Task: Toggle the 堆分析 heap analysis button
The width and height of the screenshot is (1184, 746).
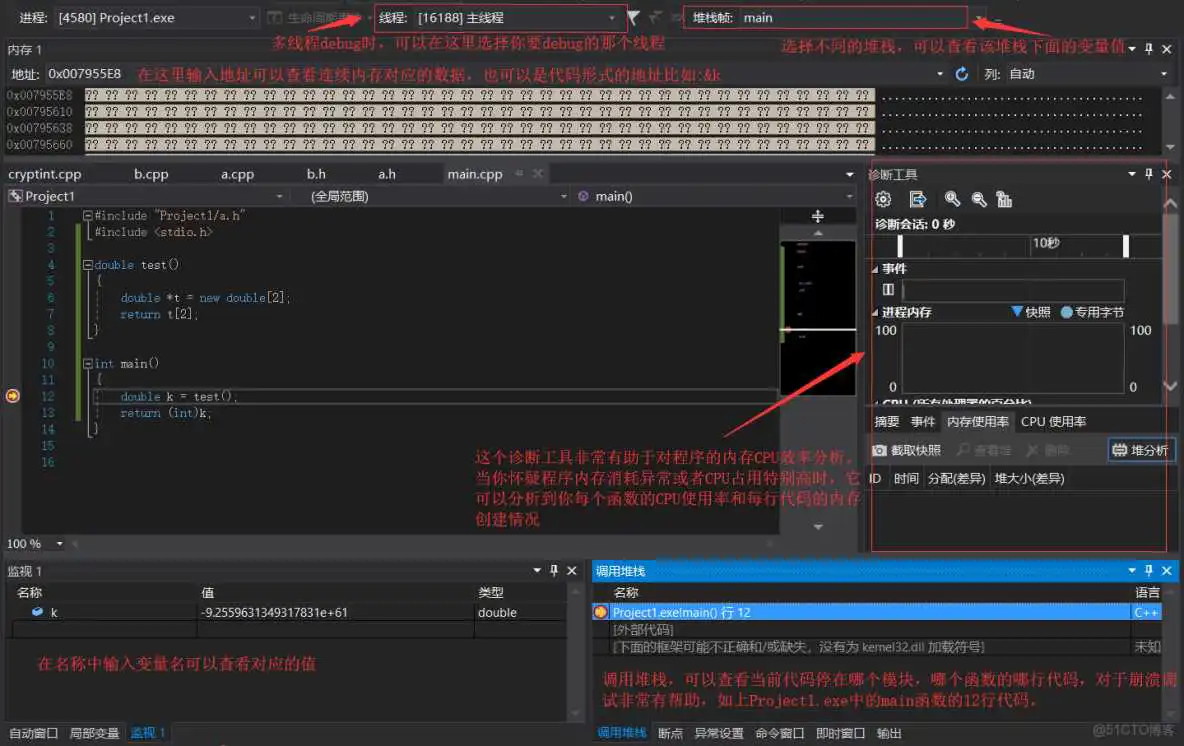Action: pyautogui.click(x=1141, y=449)
